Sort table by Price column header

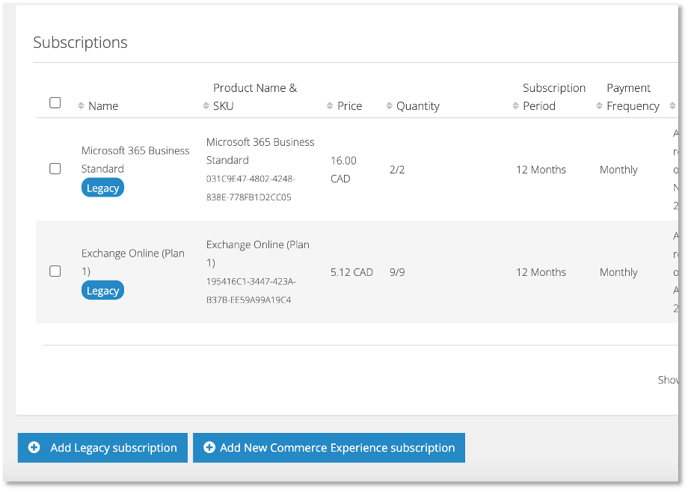349,106
